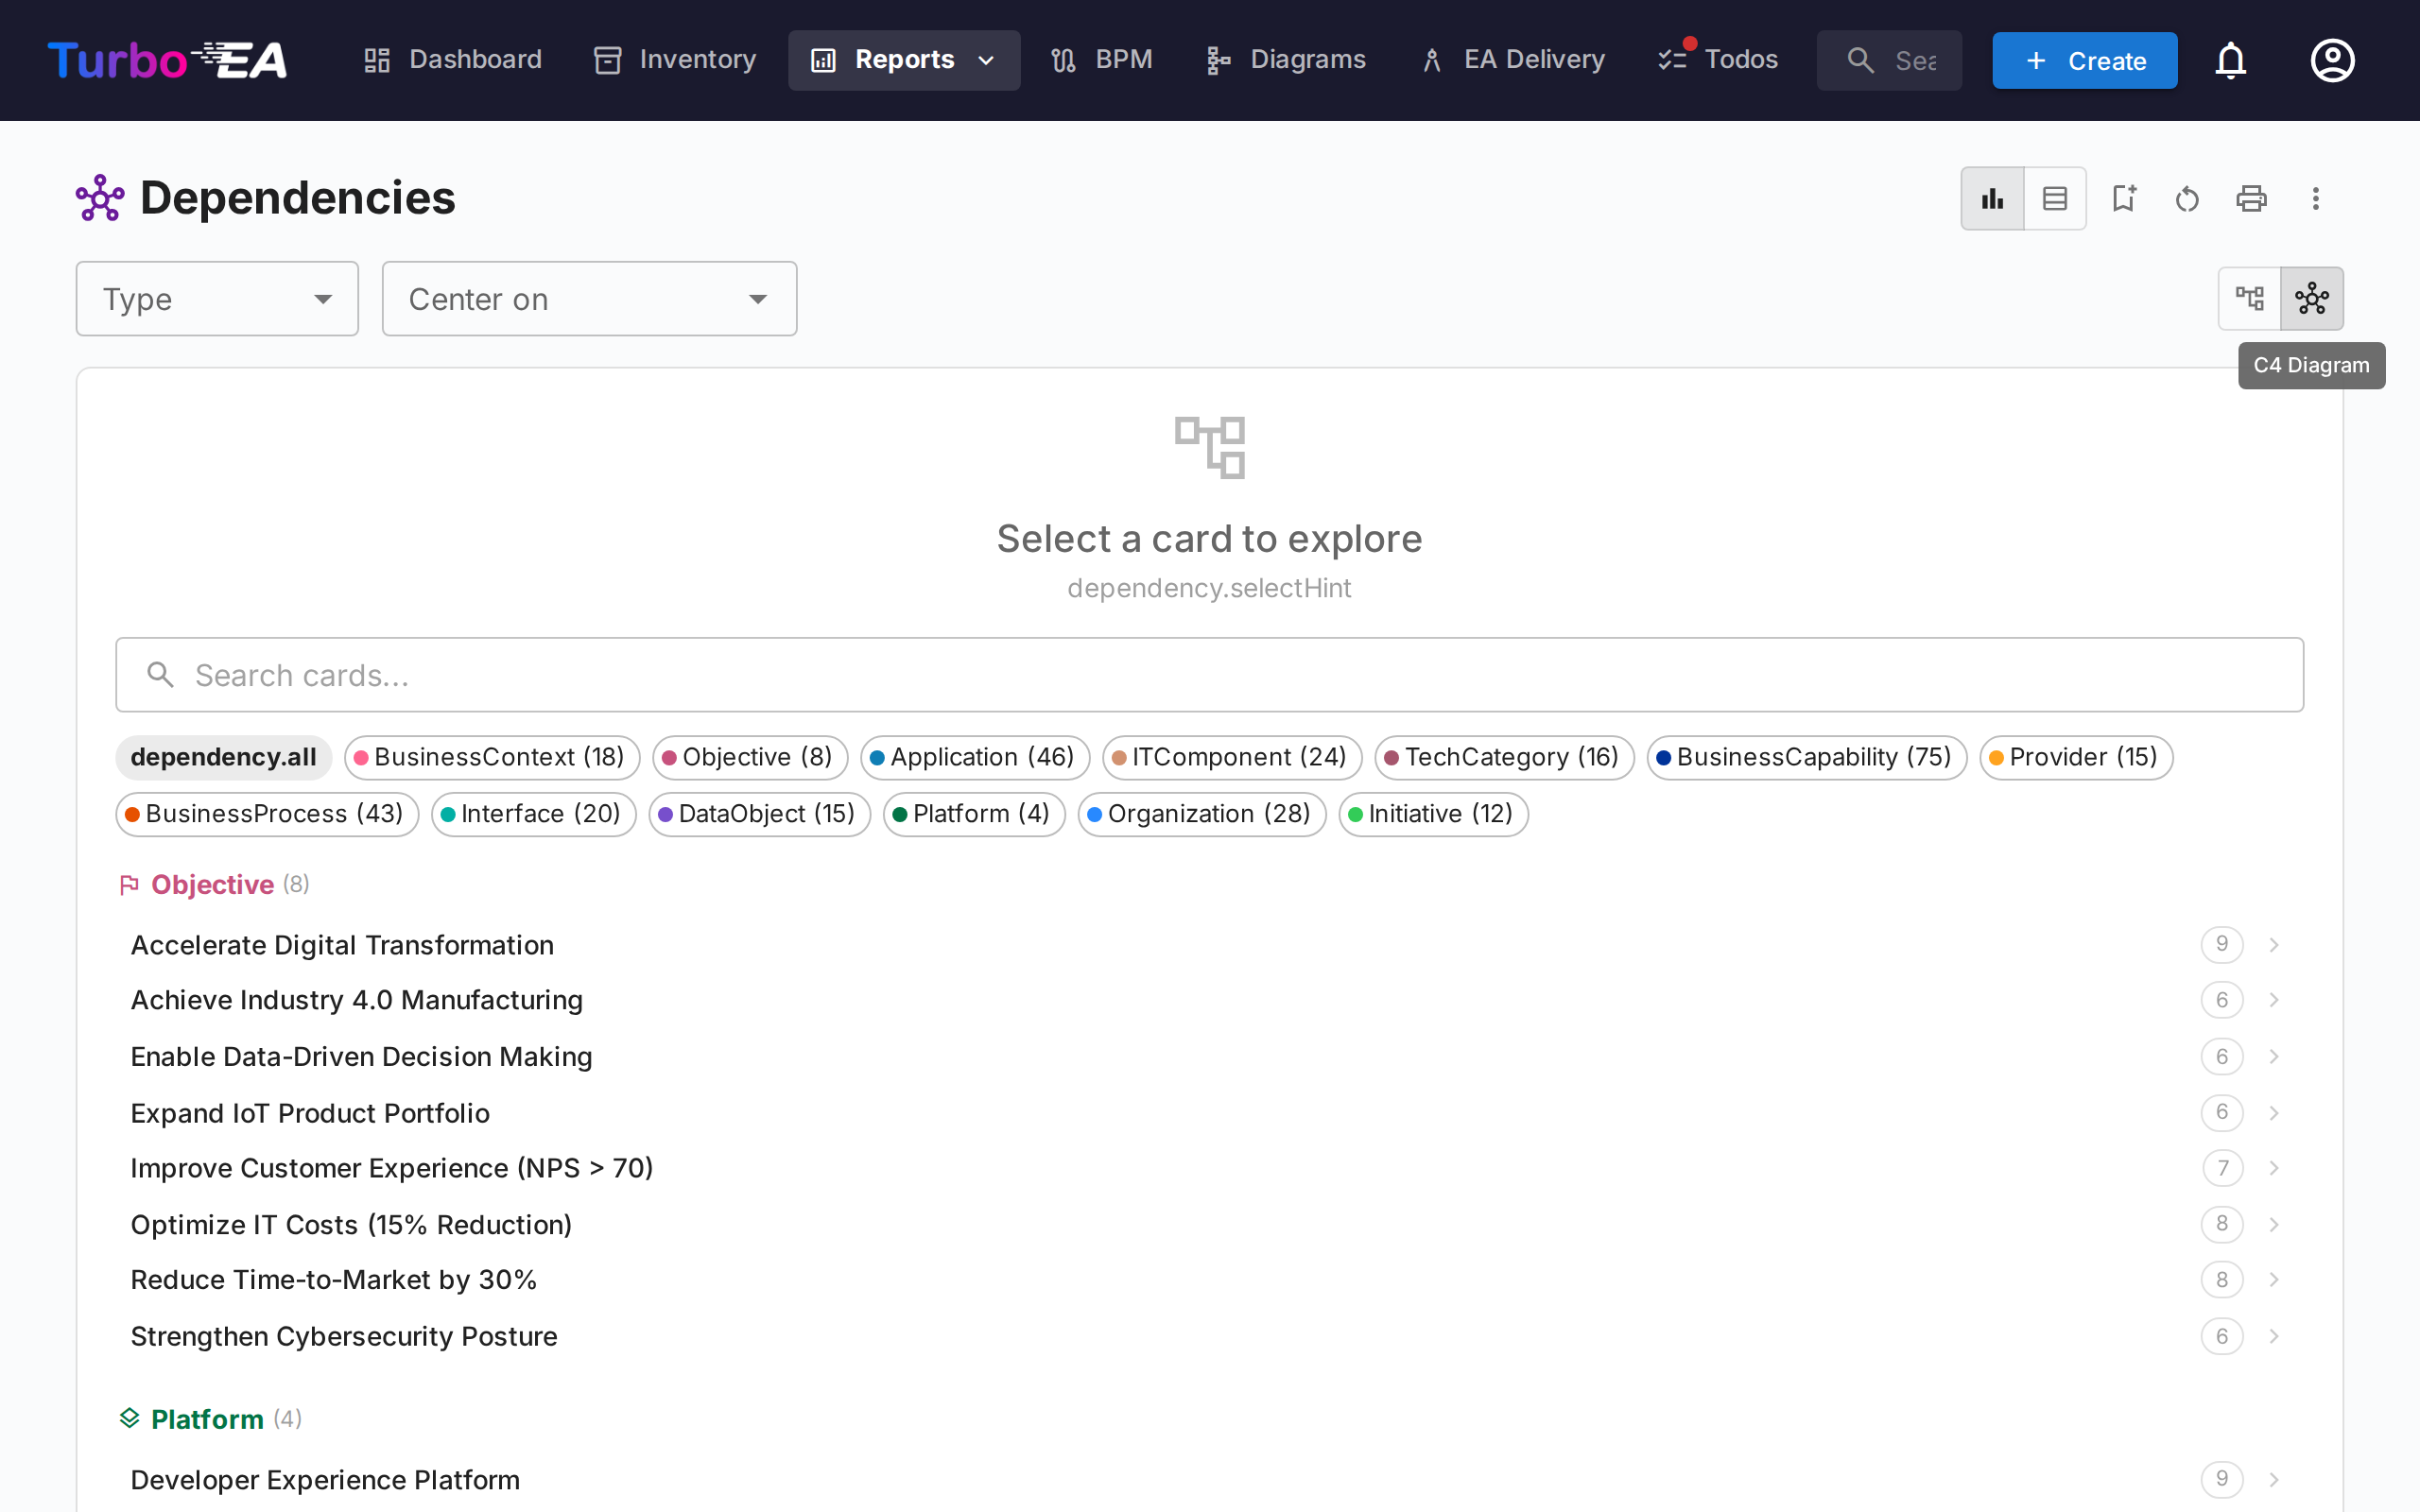The width and height of the screenshot is (2420, 1512).
Task: Open Accelerate Digital Transformation card
Action: coord(342,944)
